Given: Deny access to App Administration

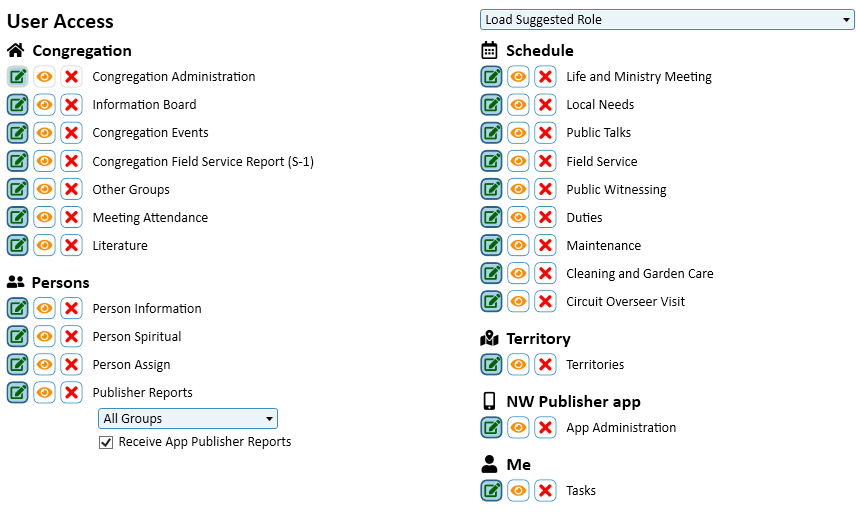Looking at the screenshot, I should click(x=545, y=428).
